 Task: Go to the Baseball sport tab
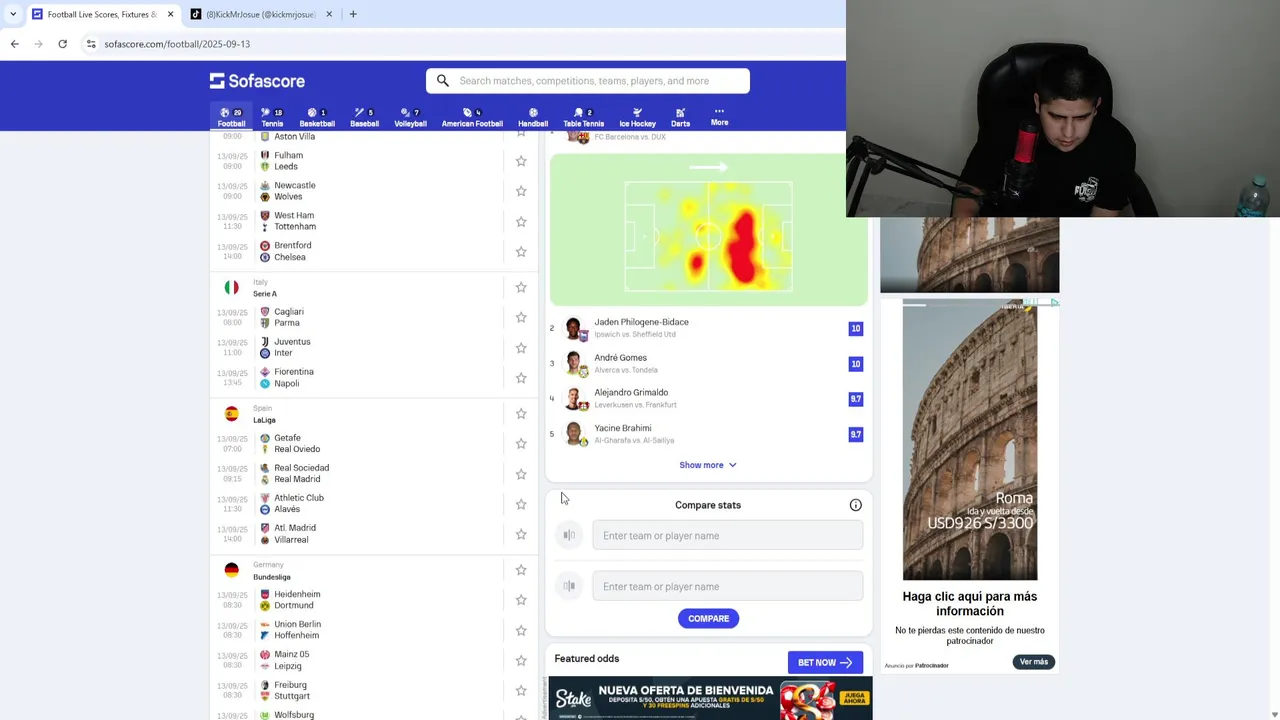click(x=364, y=117)
